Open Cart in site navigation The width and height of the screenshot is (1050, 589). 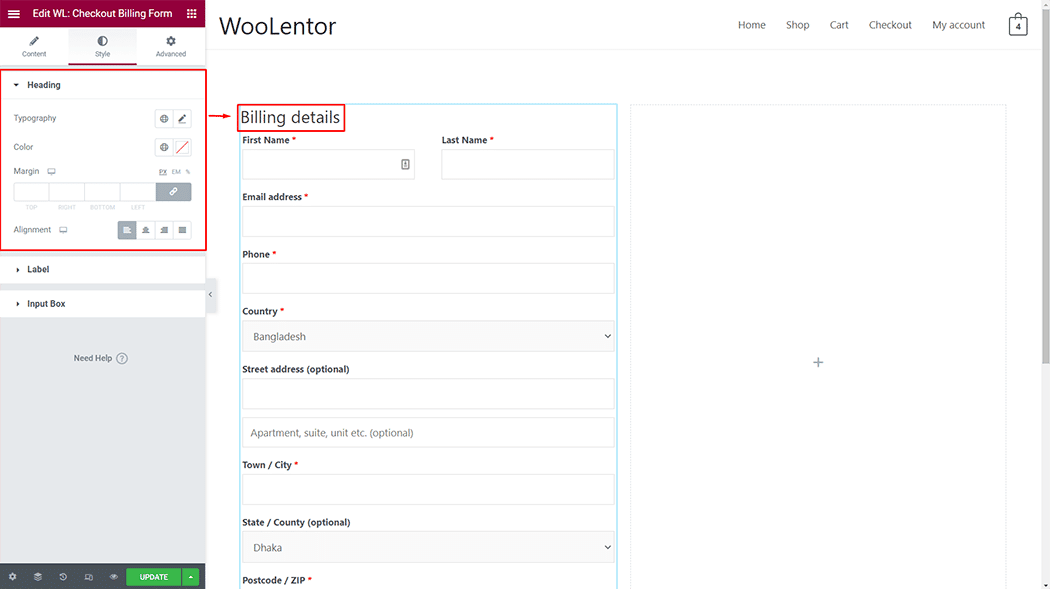point(839,25)
